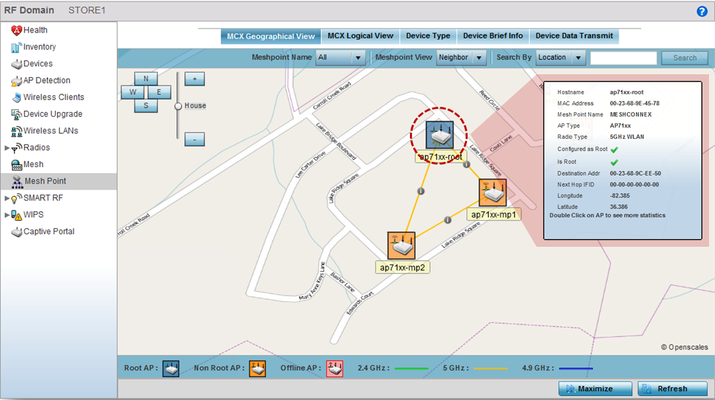Switch to MCX Logical View tab
Screen dimensions: 715x400
click(360, 36)
